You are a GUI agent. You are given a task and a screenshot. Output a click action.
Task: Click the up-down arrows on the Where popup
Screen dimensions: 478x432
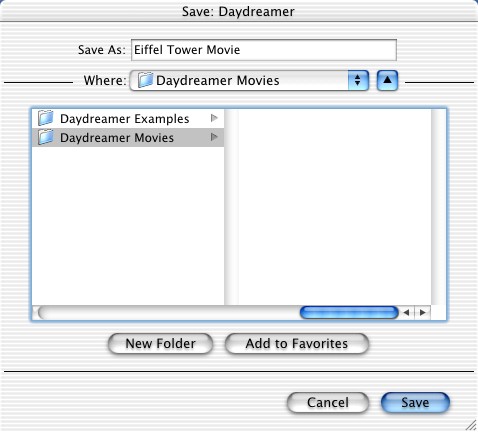[358, 80]
